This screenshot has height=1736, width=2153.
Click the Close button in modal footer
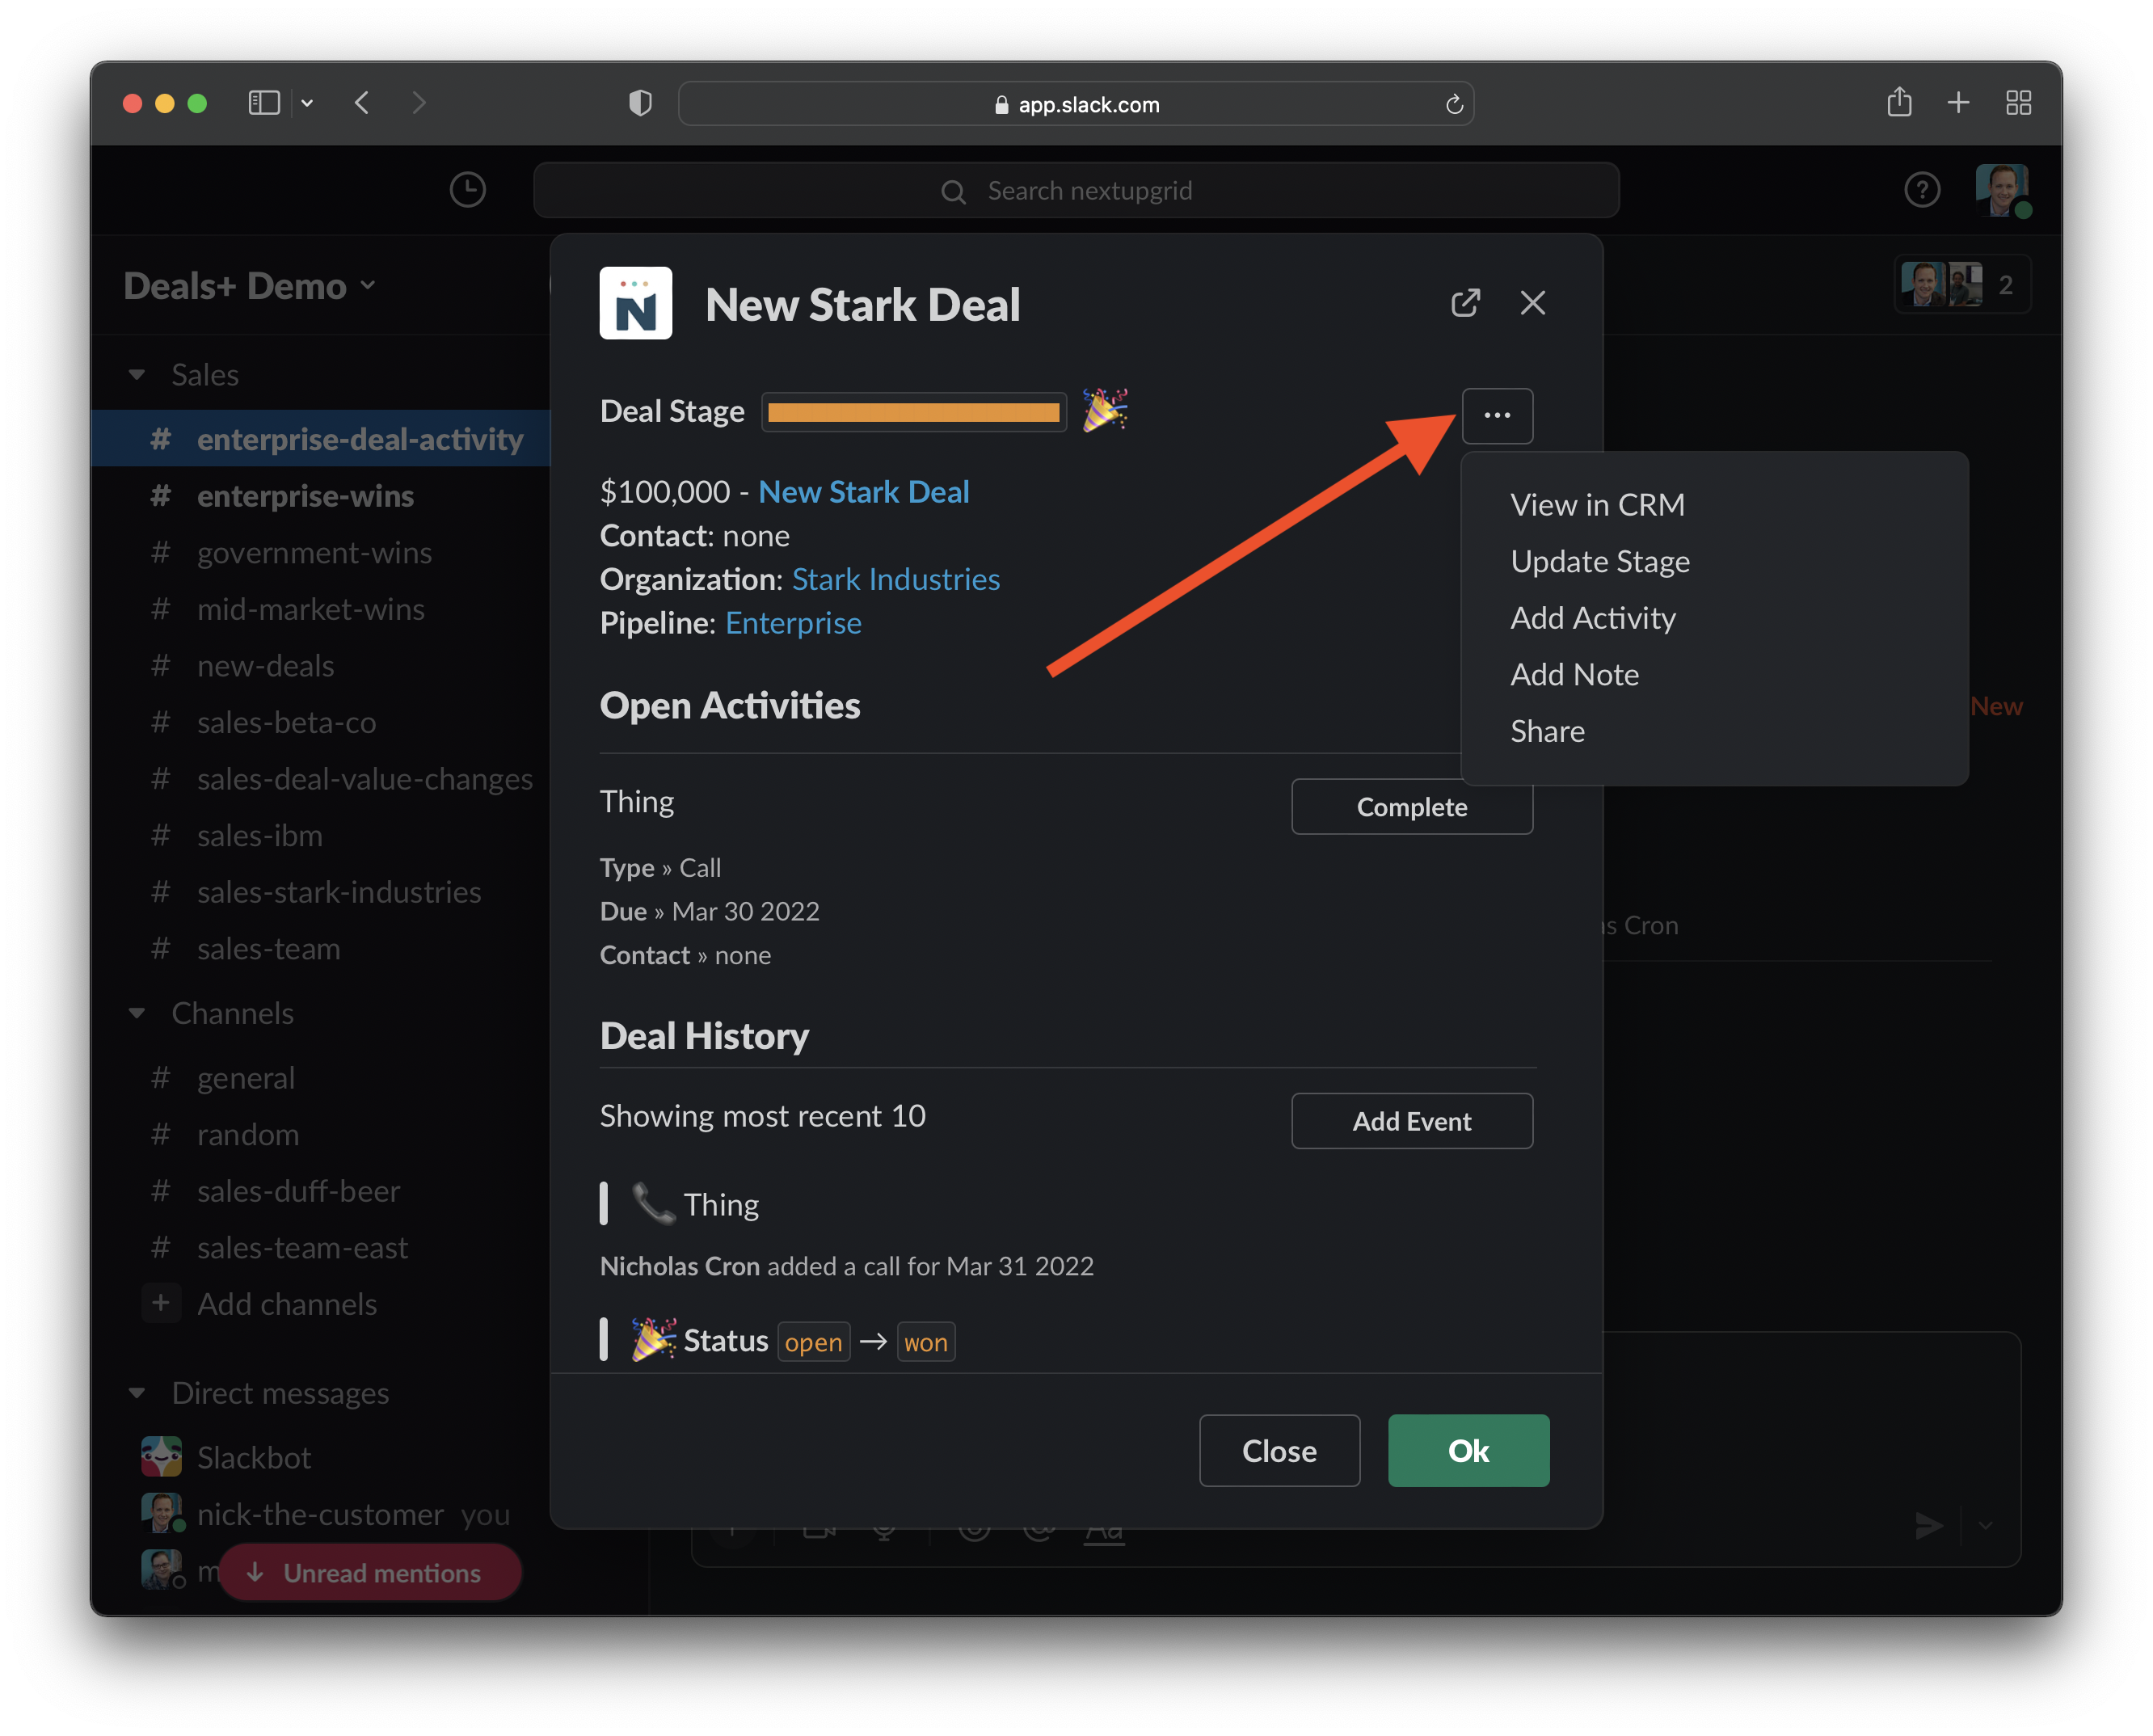pyautogui.click(x=1279, y=1450)
